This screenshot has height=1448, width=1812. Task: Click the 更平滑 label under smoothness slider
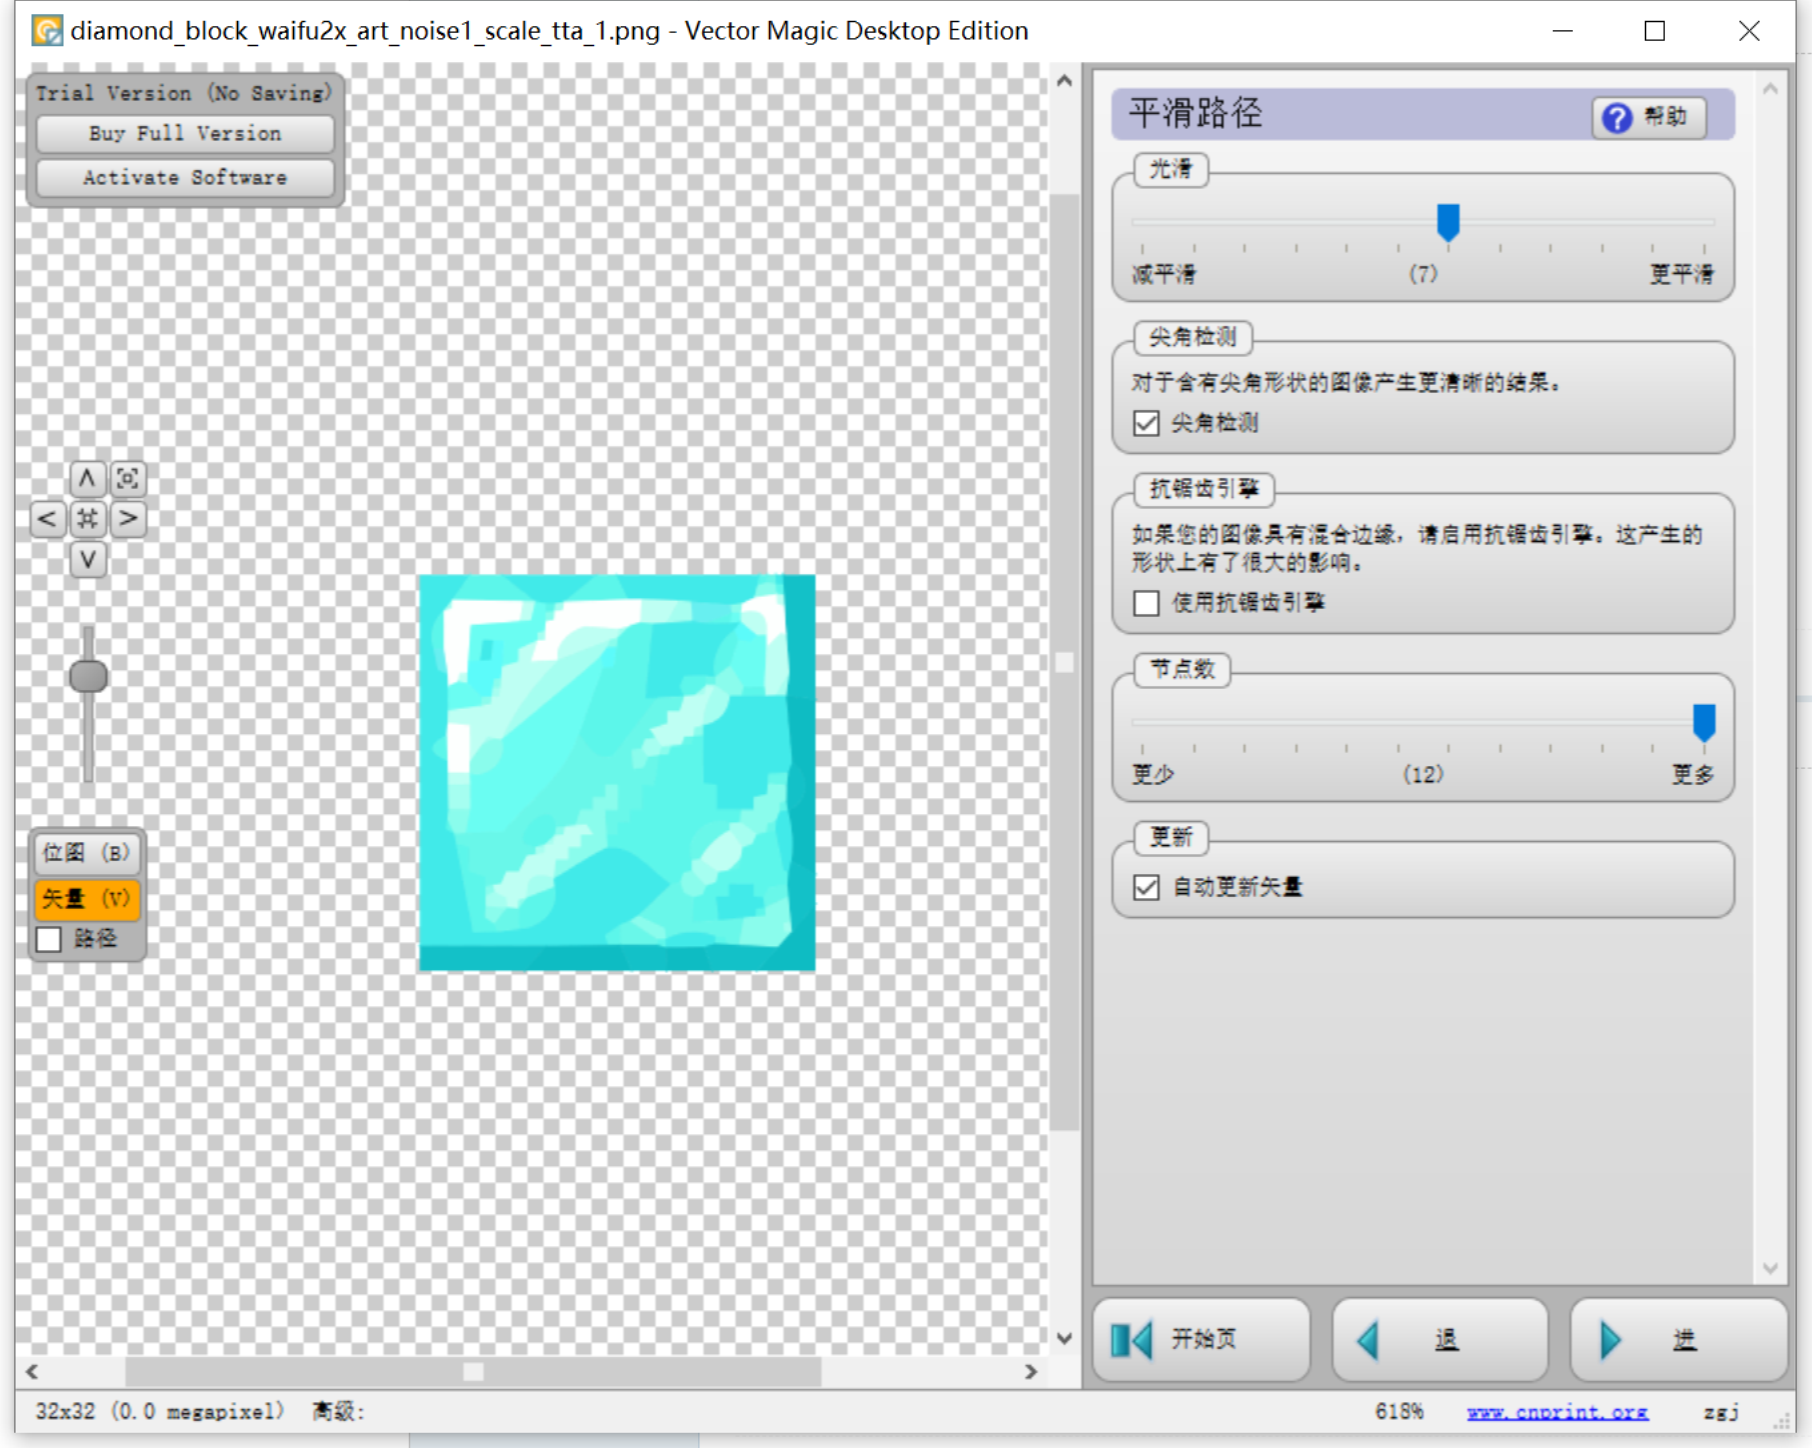(x=1681, y=274)
